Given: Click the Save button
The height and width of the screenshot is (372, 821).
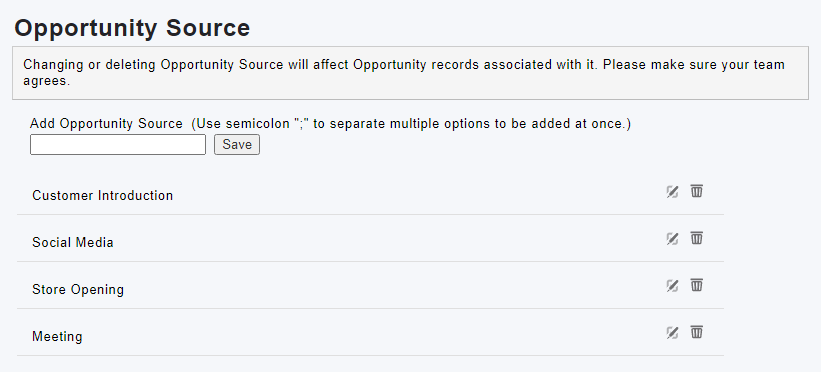Looking at the screenshot, I should pyautogui.click(x=237, y=145).
